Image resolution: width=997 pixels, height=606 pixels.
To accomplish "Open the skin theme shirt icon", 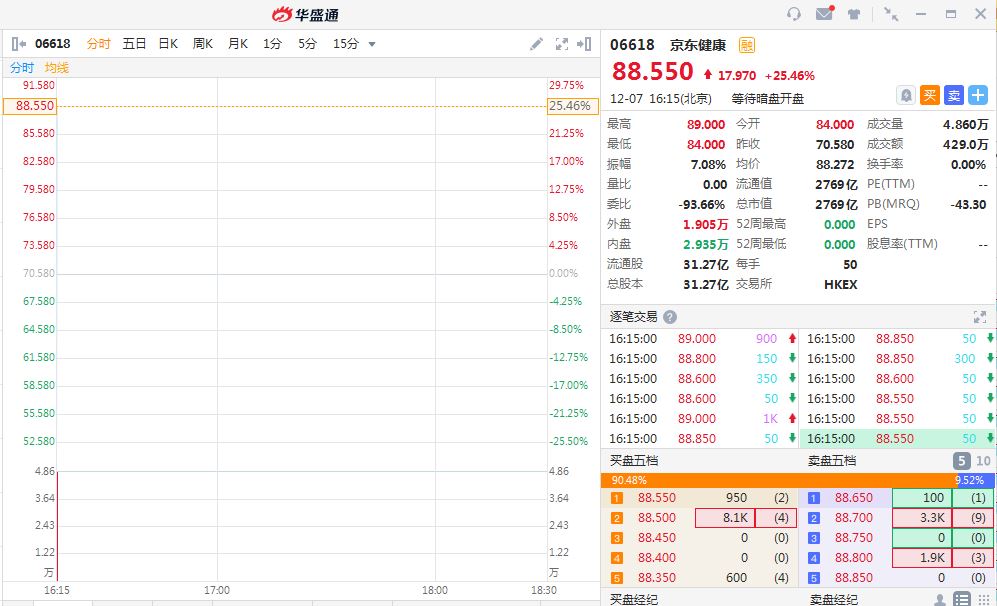I will tap(854, 14).
